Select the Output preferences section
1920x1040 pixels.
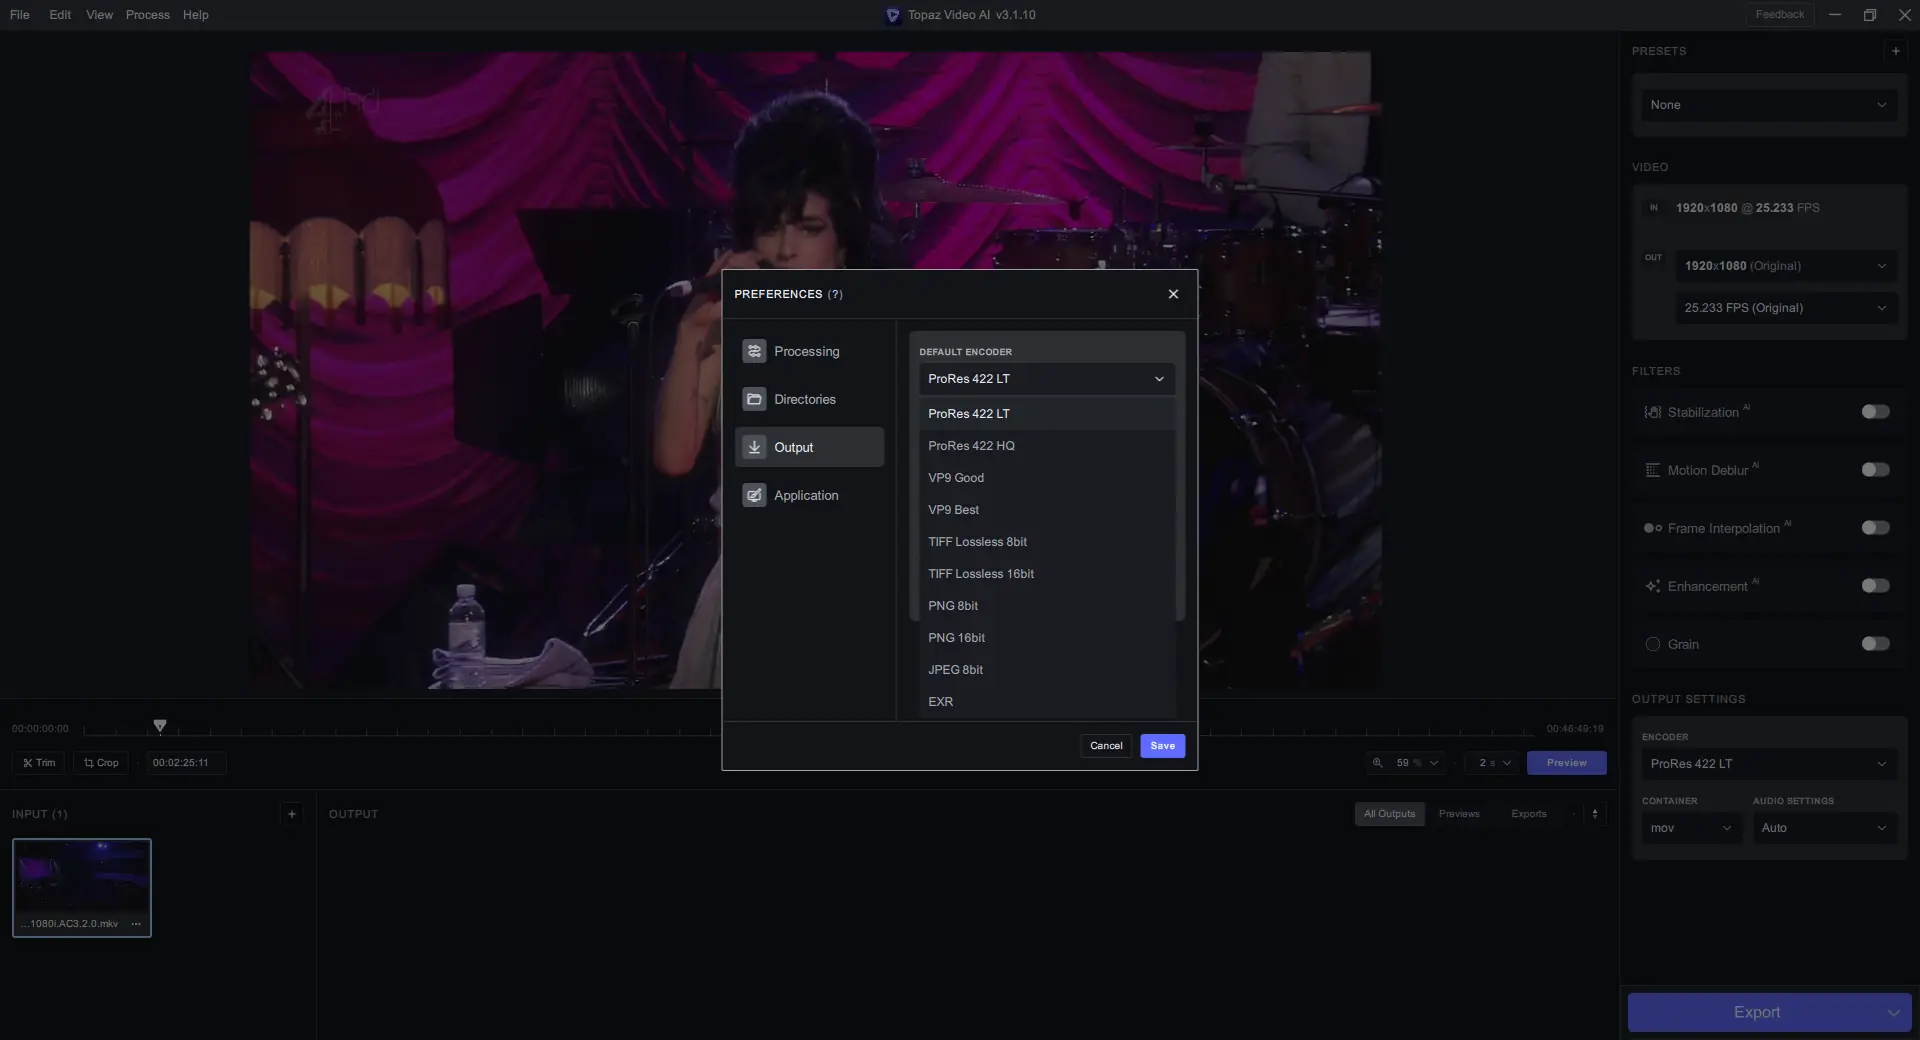click(x=809, y=447)
